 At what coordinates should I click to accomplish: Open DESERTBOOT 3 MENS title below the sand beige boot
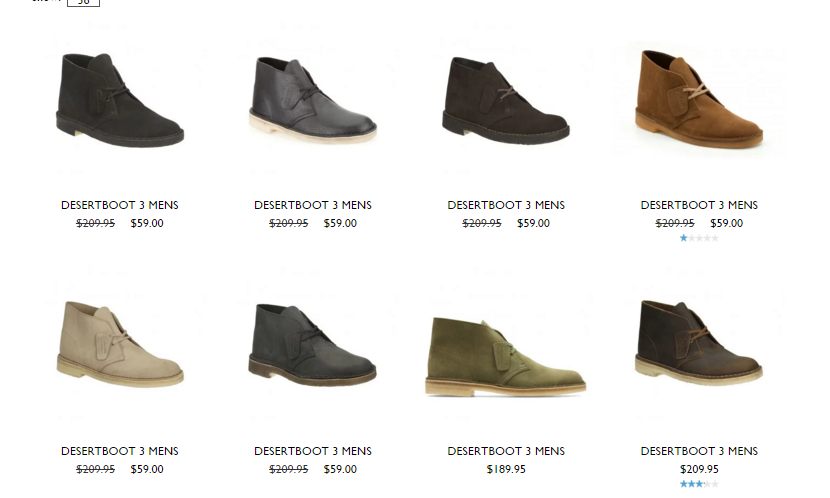click(120, 451)
